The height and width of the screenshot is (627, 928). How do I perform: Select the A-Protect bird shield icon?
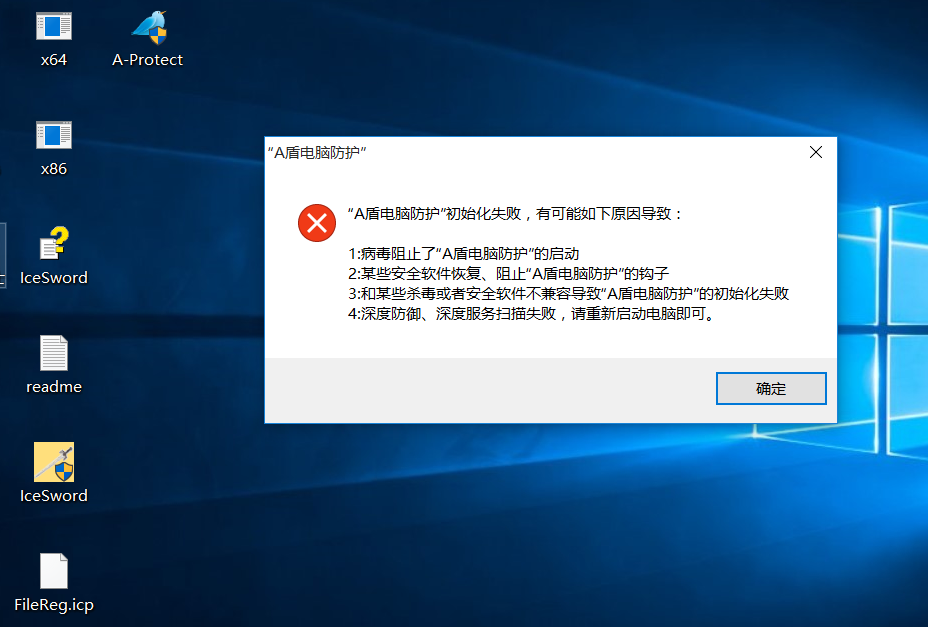(149, 27)
